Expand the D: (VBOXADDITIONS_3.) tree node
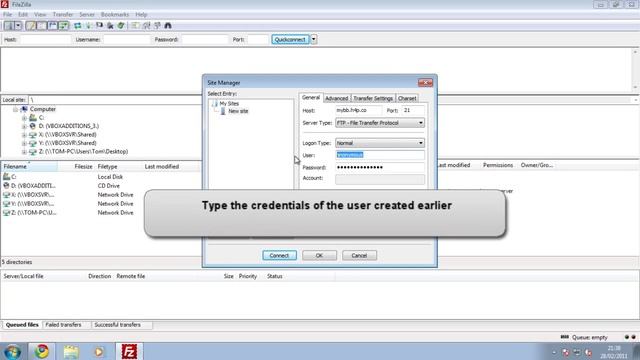 coord(24,127)
